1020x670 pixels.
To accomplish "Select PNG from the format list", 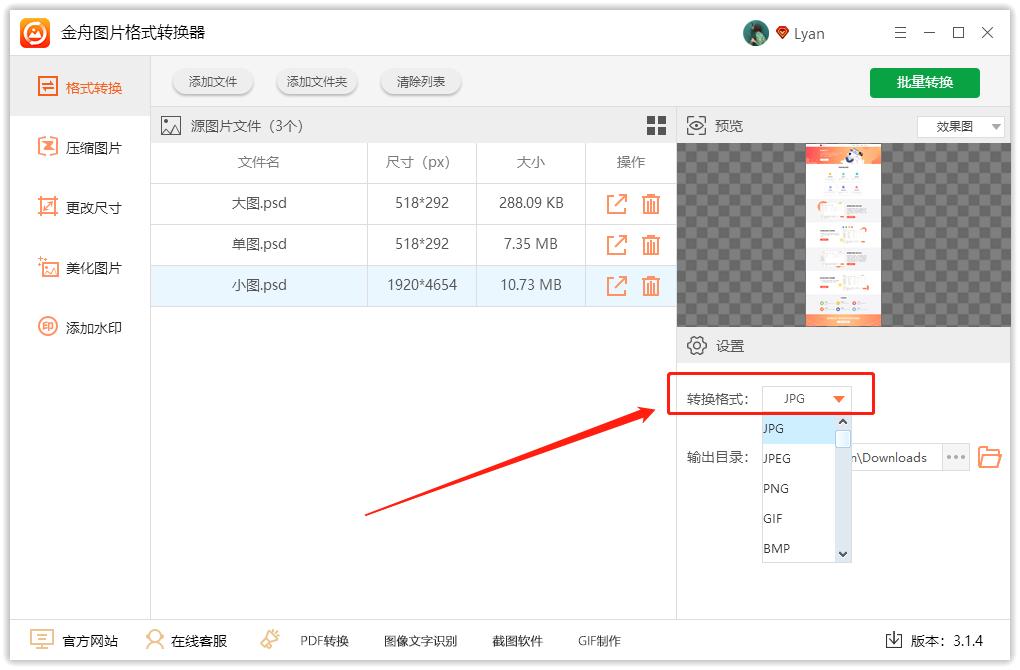I will click(x=776, y=488).
